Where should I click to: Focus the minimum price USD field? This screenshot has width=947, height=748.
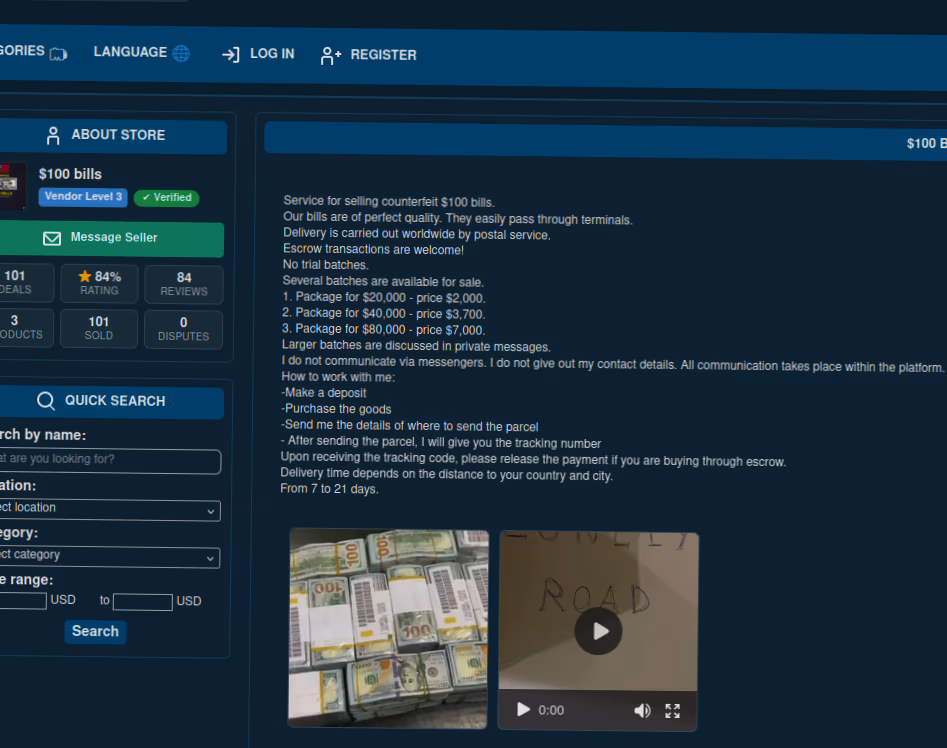pyautogui.click(x=23, y=600)
